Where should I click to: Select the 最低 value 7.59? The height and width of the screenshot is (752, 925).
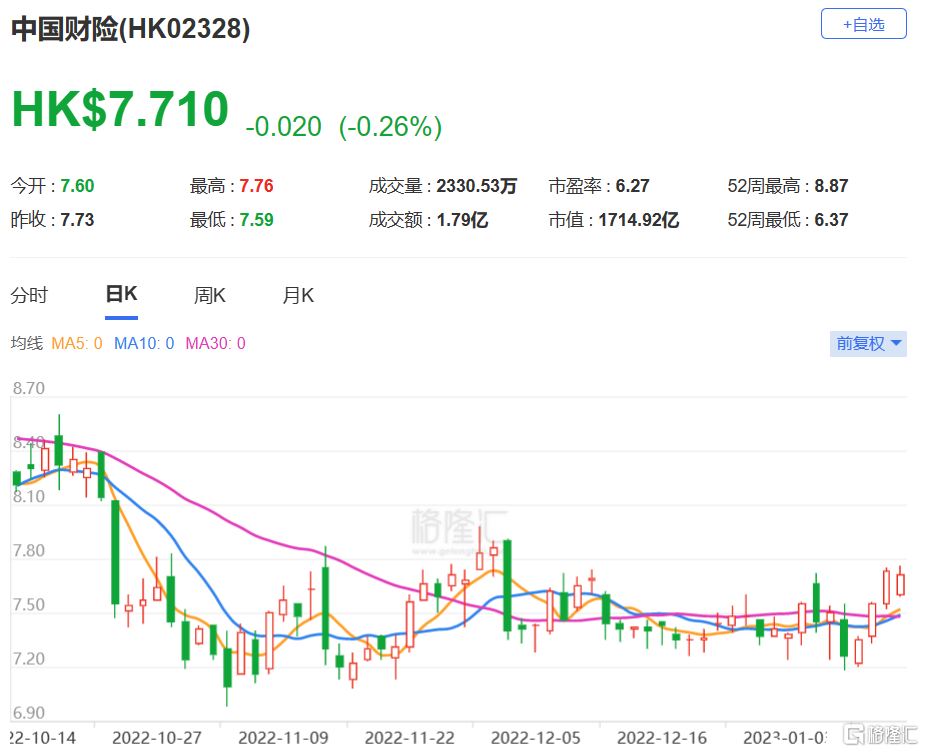(x=256, y=219)
